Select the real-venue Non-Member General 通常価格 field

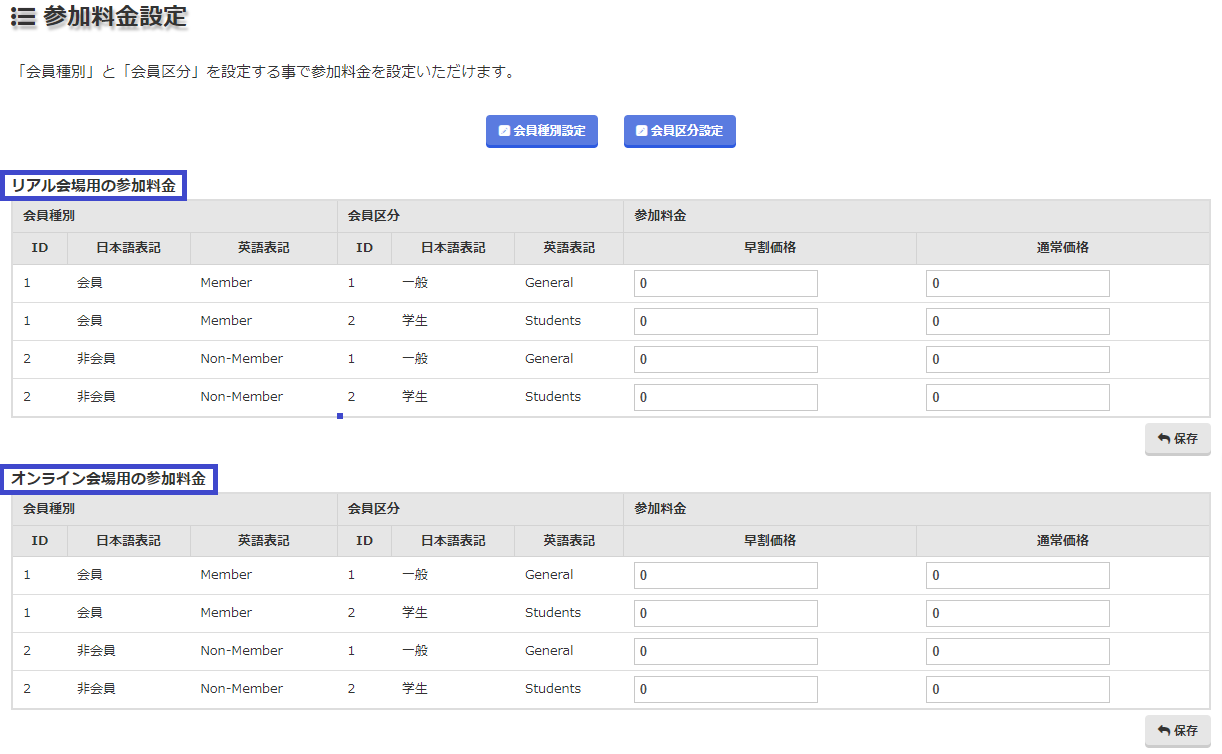click(1017, 360)
